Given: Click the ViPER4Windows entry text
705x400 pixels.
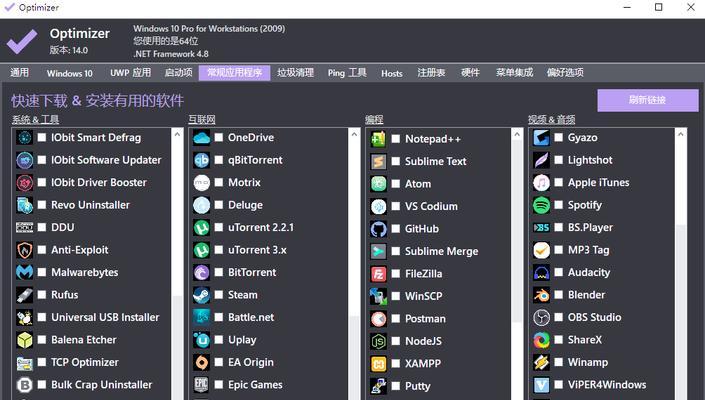Looking at the screenshot, I should pyautogui.click(x=607, y=385).
